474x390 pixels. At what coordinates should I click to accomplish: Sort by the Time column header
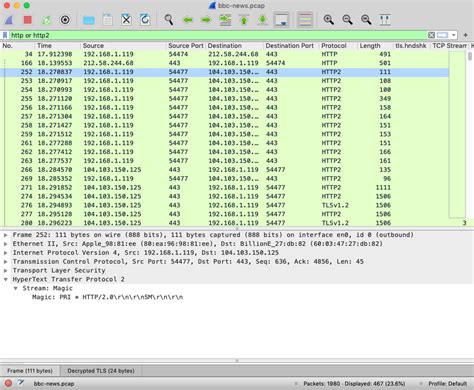click(x=57, y=46)
